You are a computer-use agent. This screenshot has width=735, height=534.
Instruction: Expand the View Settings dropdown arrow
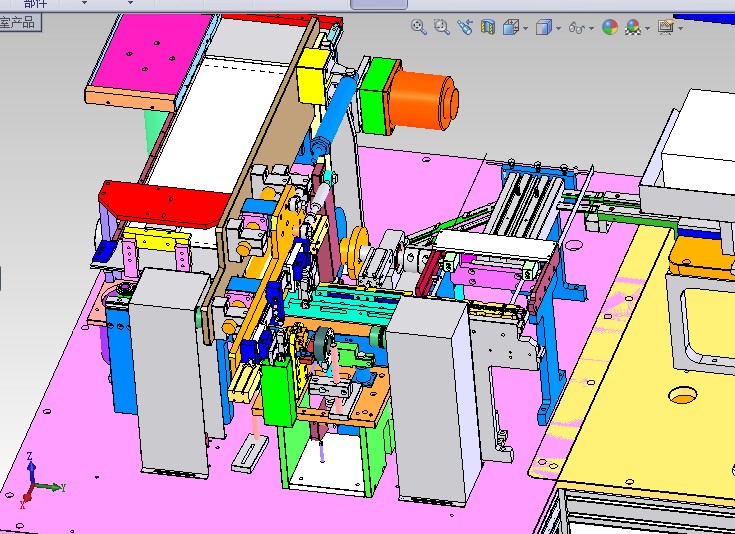680,28
